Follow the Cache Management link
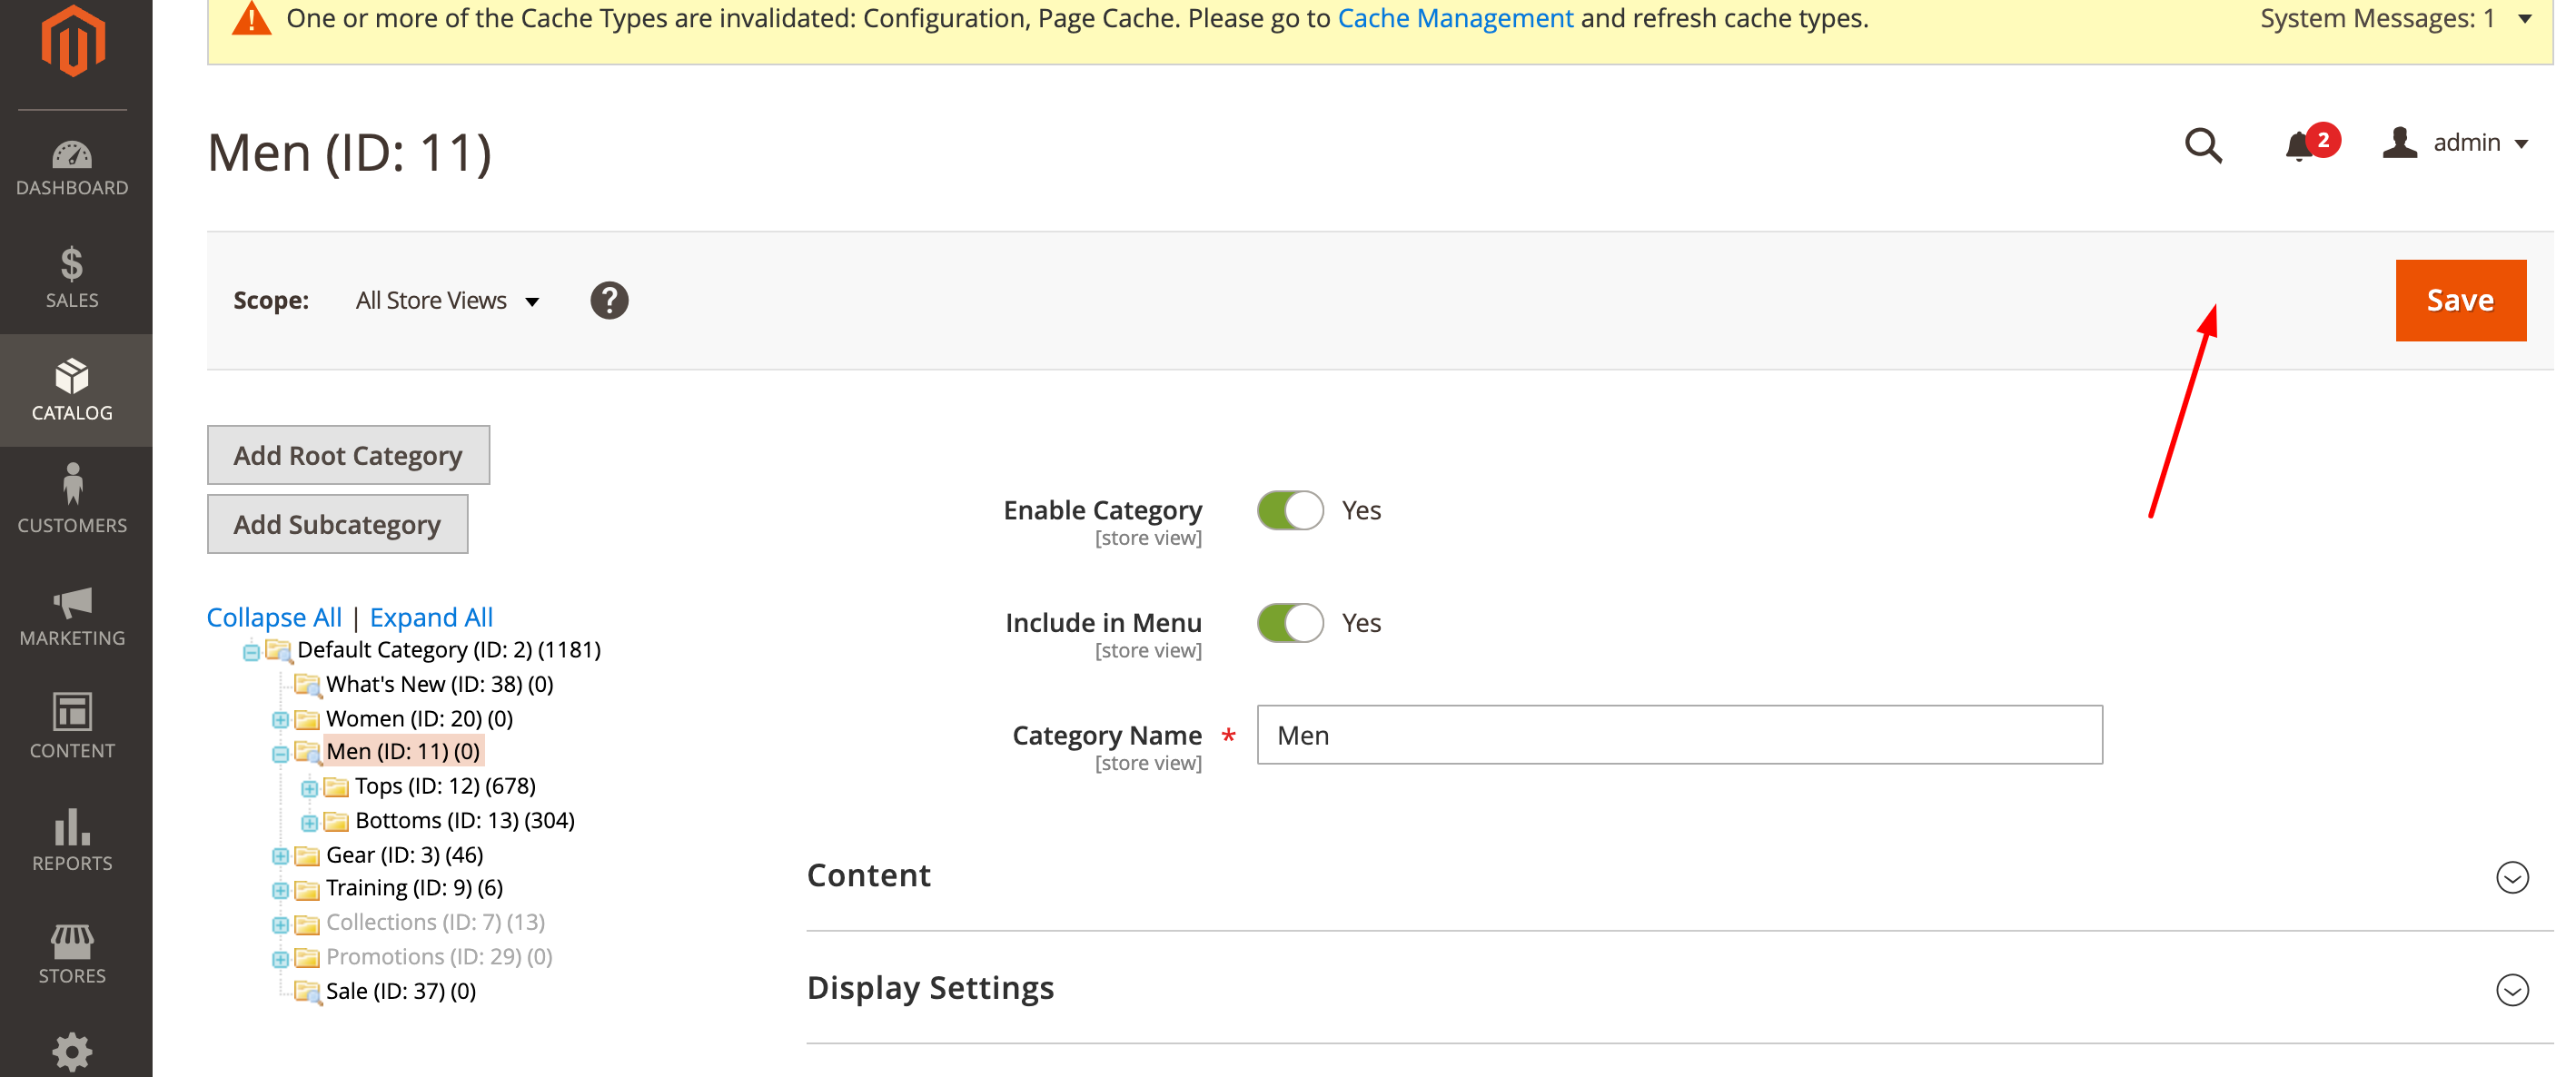This screenshot has height=1077, width=2576. click(x=1454, y=18)
